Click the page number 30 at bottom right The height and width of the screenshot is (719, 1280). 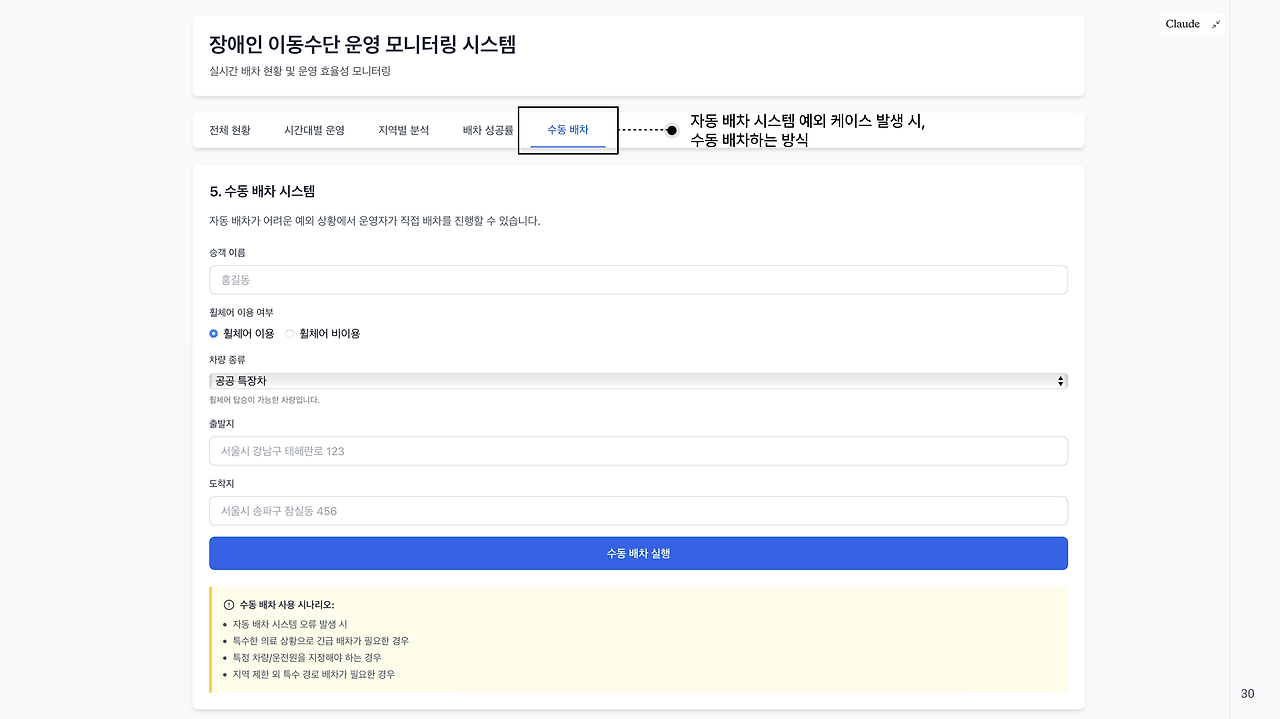pyautogui.click(x=1247, y=693)
